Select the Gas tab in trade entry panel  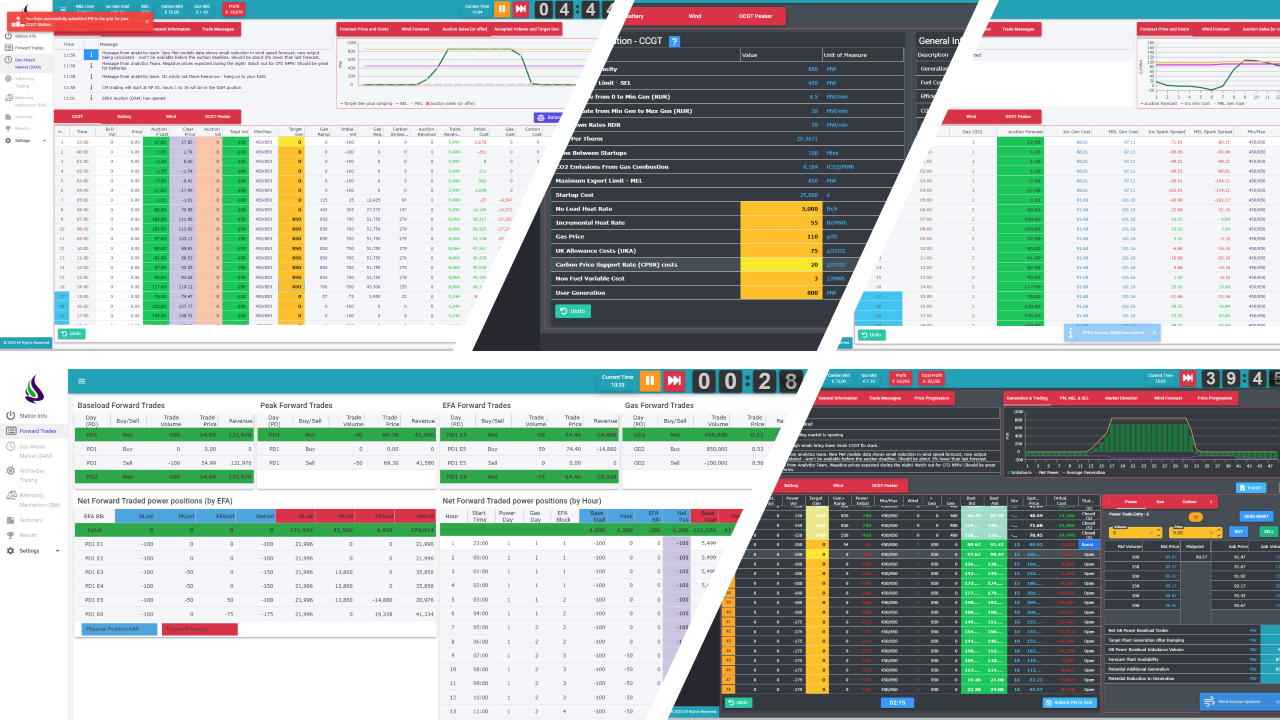pyautogui.click(x=1160, y=502)
